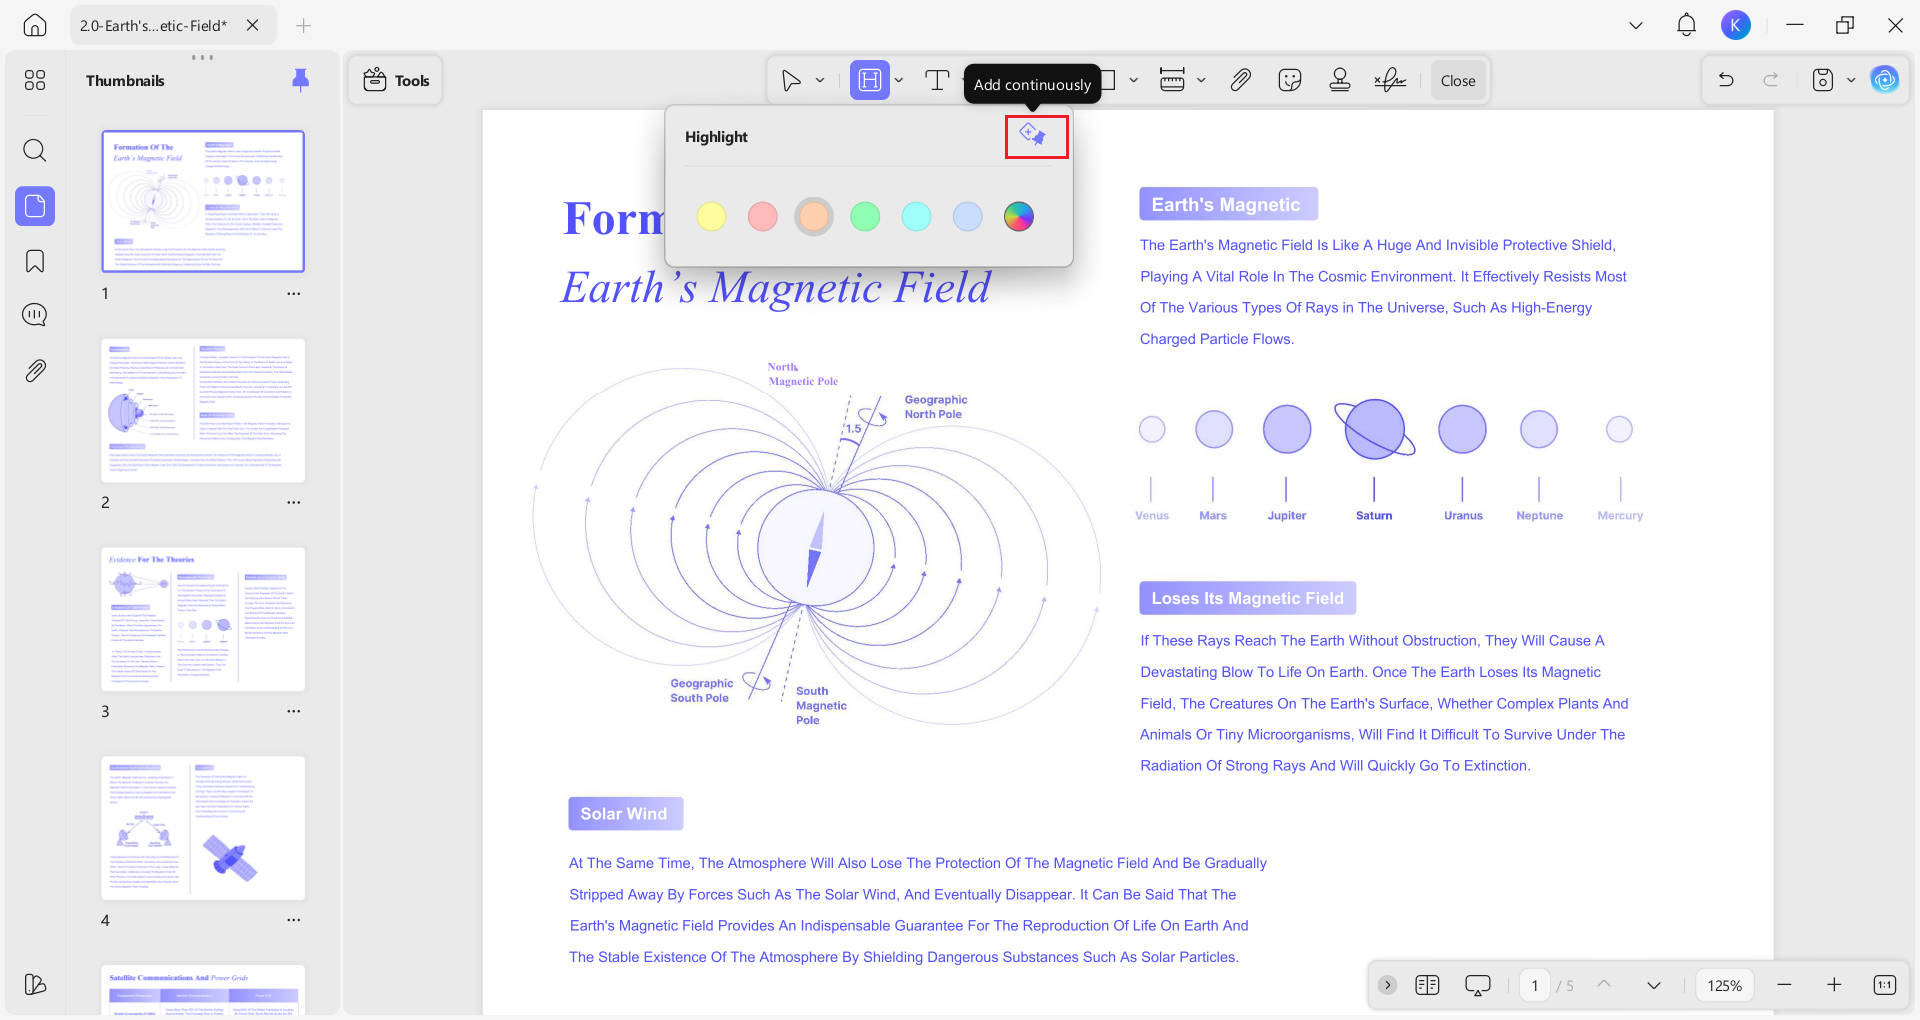
Task: Expand the save options dropdown arrow
Action: tap(1851, 81)
